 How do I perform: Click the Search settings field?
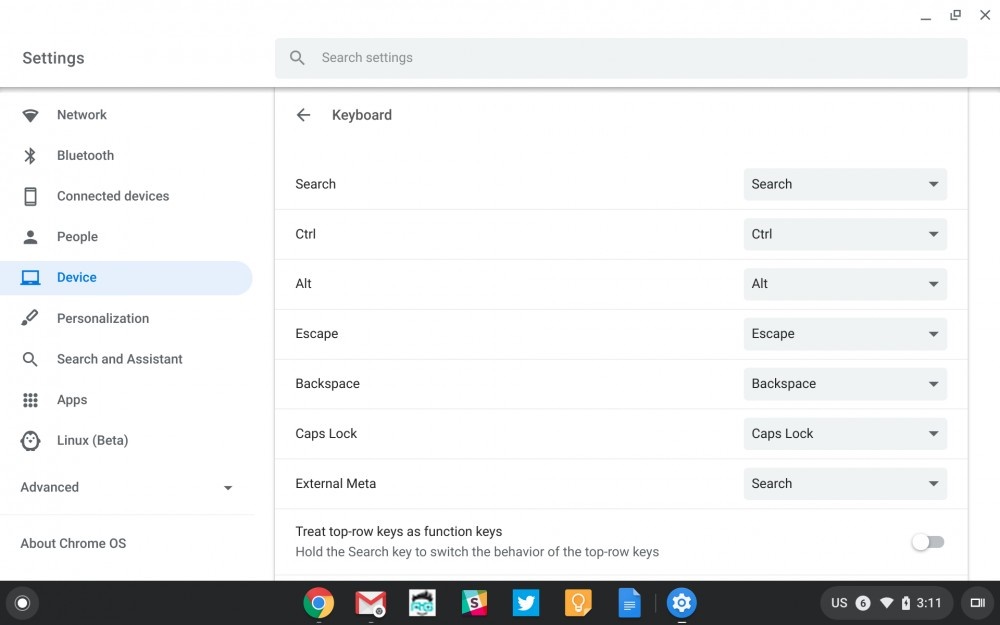tap(620, 58)
